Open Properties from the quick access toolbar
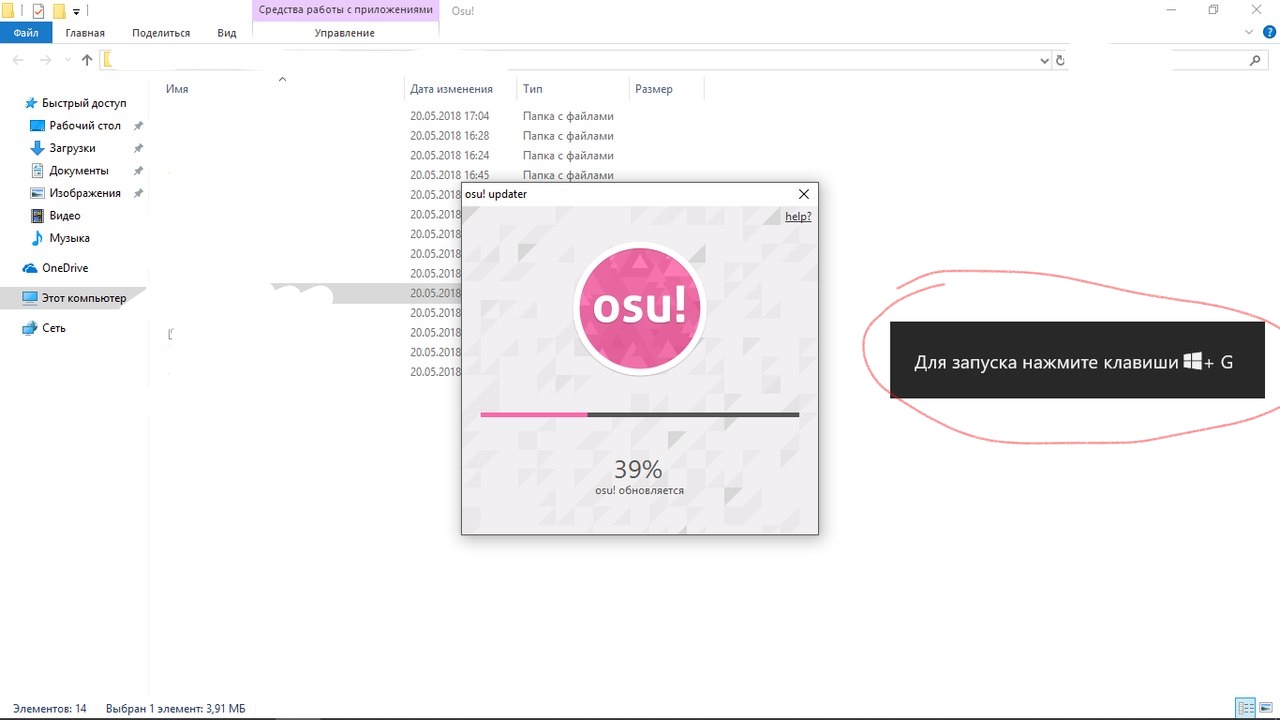 pyautogui.click(x=38, y=11)
